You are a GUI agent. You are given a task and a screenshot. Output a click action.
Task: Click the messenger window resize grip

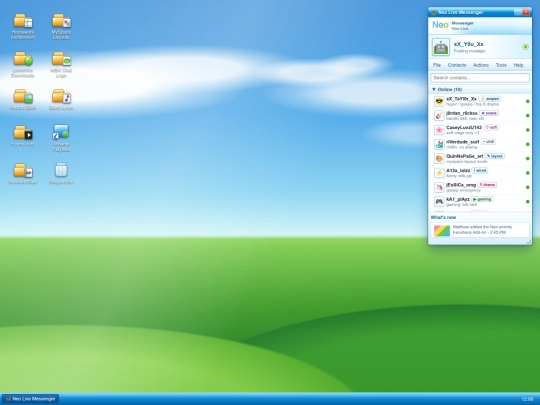pyautogui.click(x=528, y=241)
